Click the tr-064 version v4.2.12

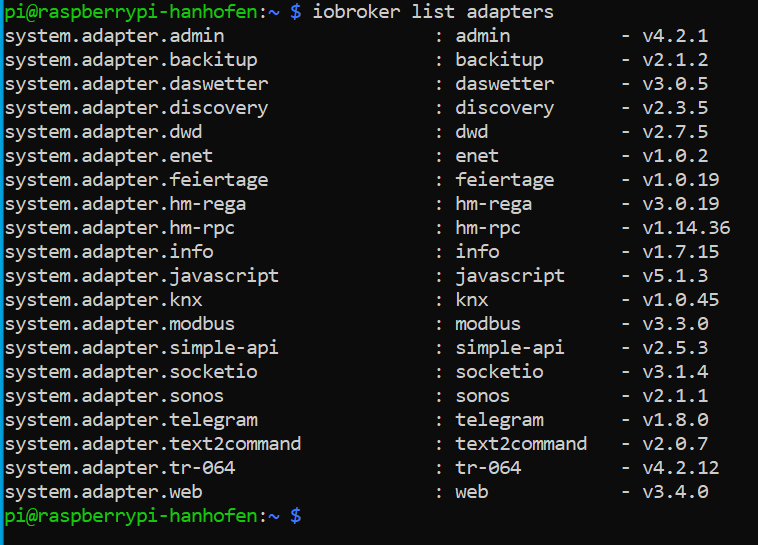(x=681, y=468)
